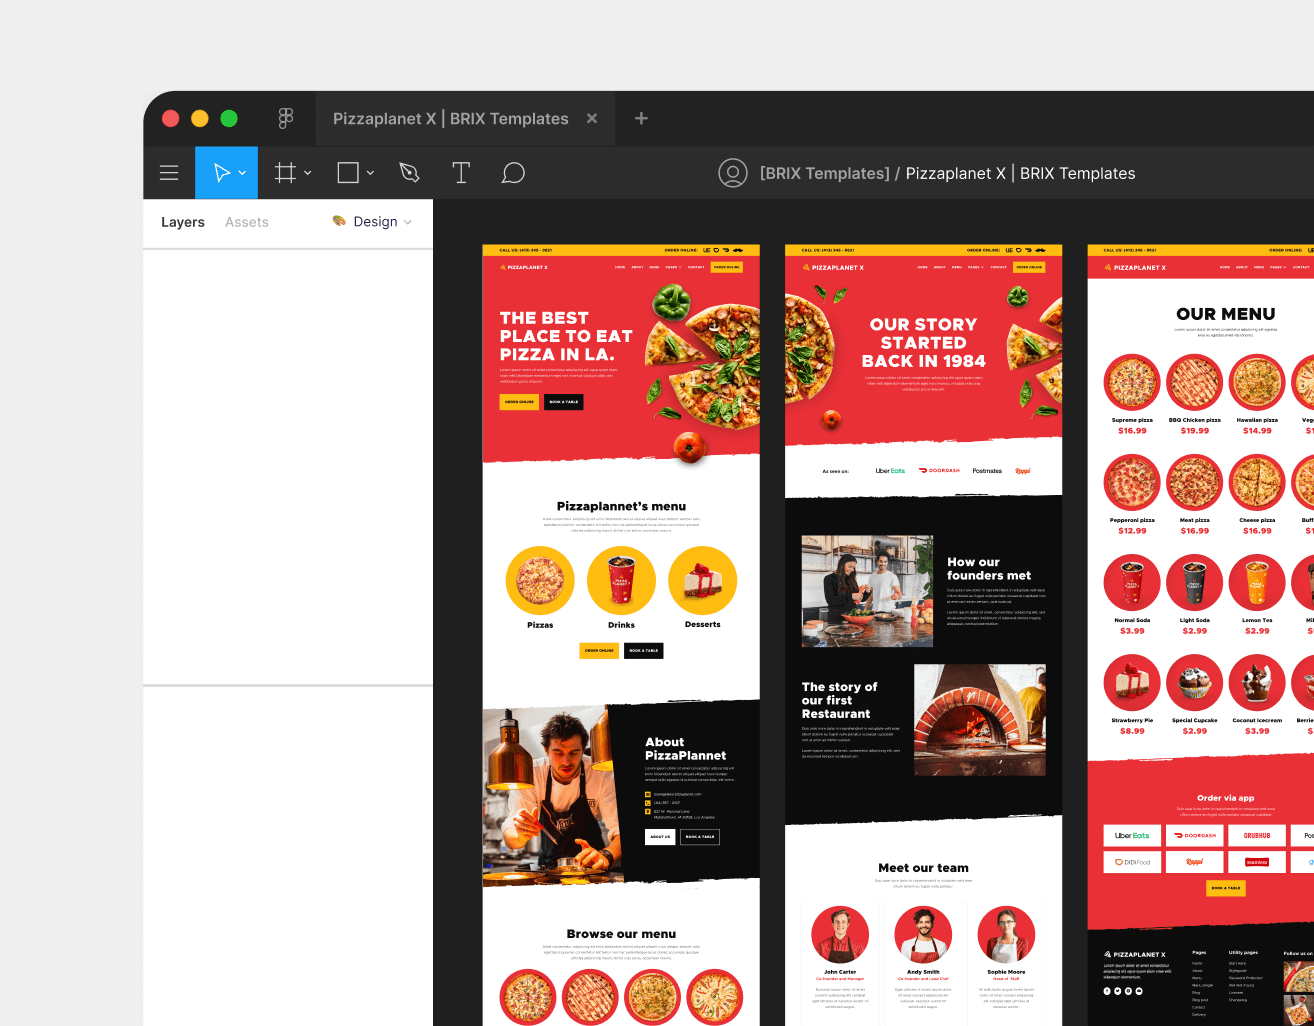Open a new file tab with the plus icon
Screen dimensions: 1314x1026
click(x=640, y=118)
